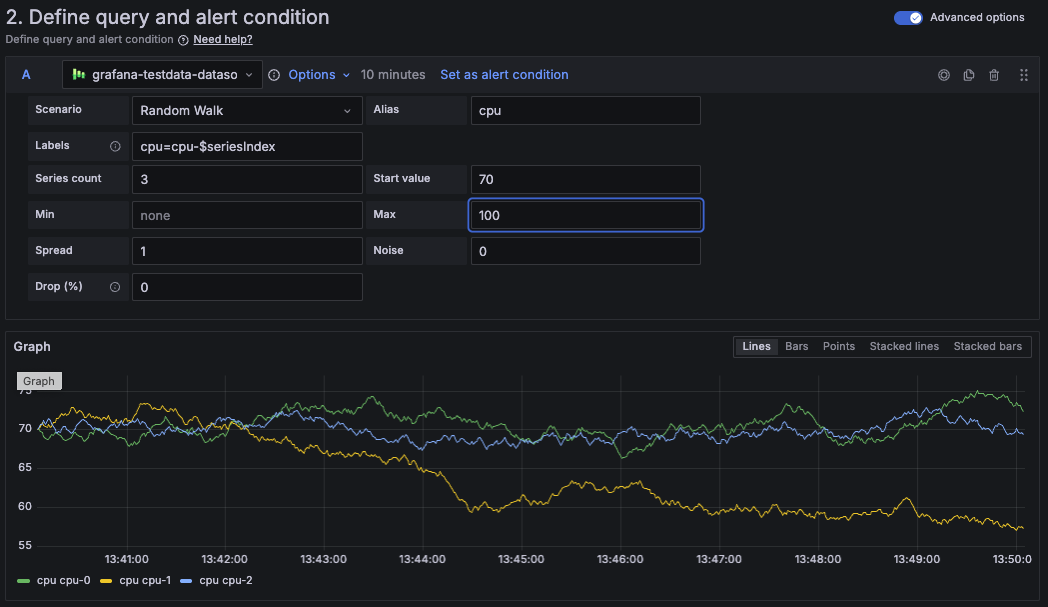Click the Labels field info icon
The image size is (1048, 607).
tap(115, 146)
